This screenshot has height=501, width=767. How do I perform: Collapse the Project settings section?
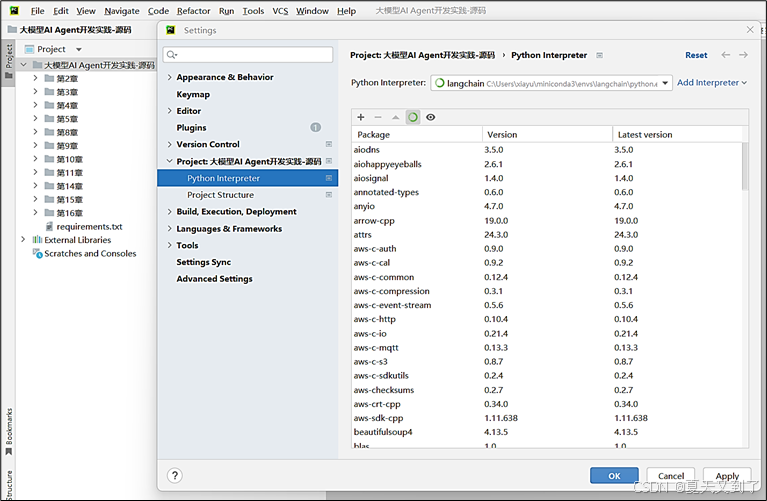pos(170,161)
